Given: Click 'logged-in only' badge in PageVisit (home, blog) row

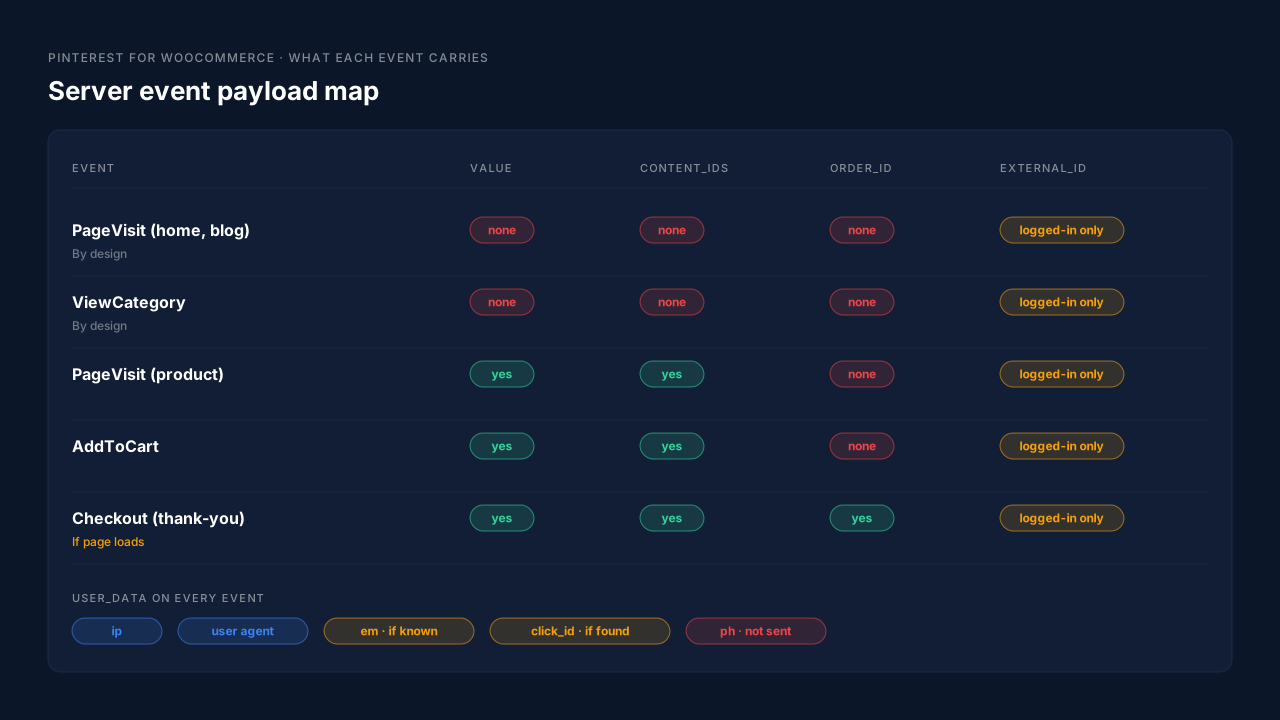Looking at the screenshot, I should click(x=1062, y=230).
